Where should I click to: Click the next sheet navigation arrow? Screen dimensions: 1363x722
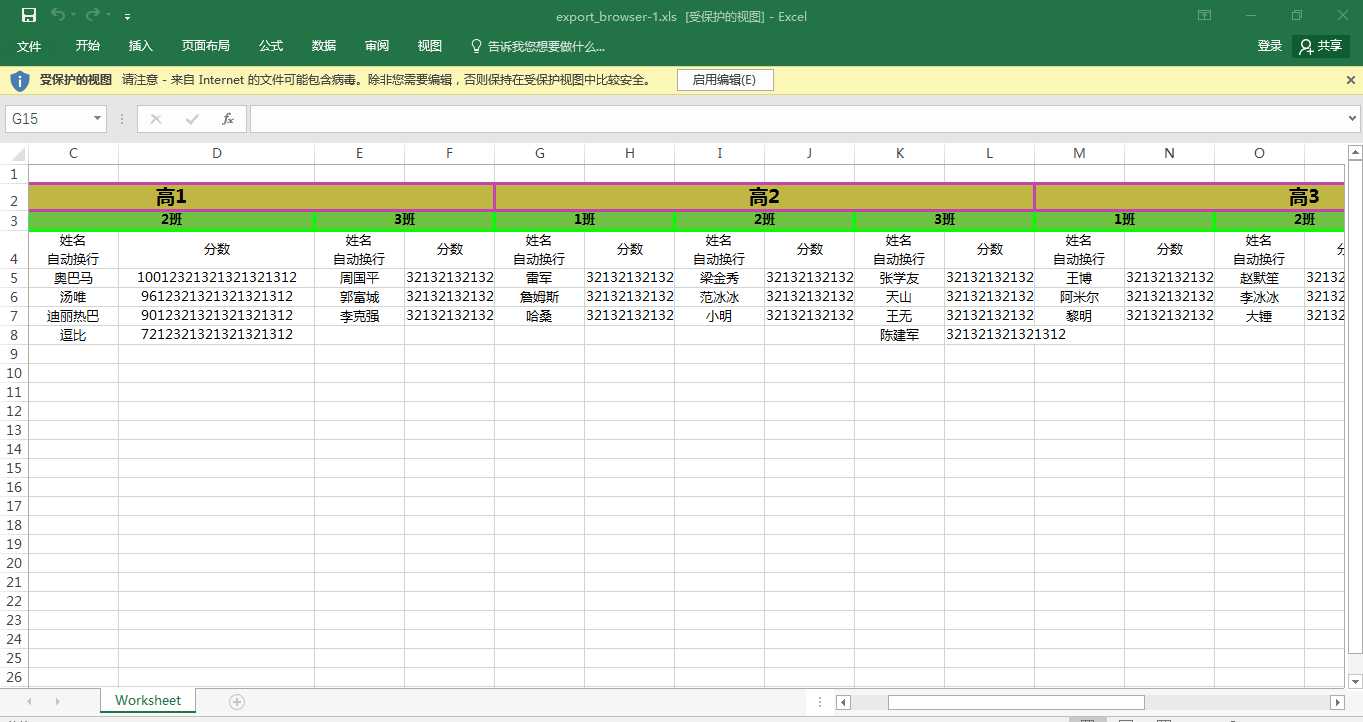click(57, 702)
